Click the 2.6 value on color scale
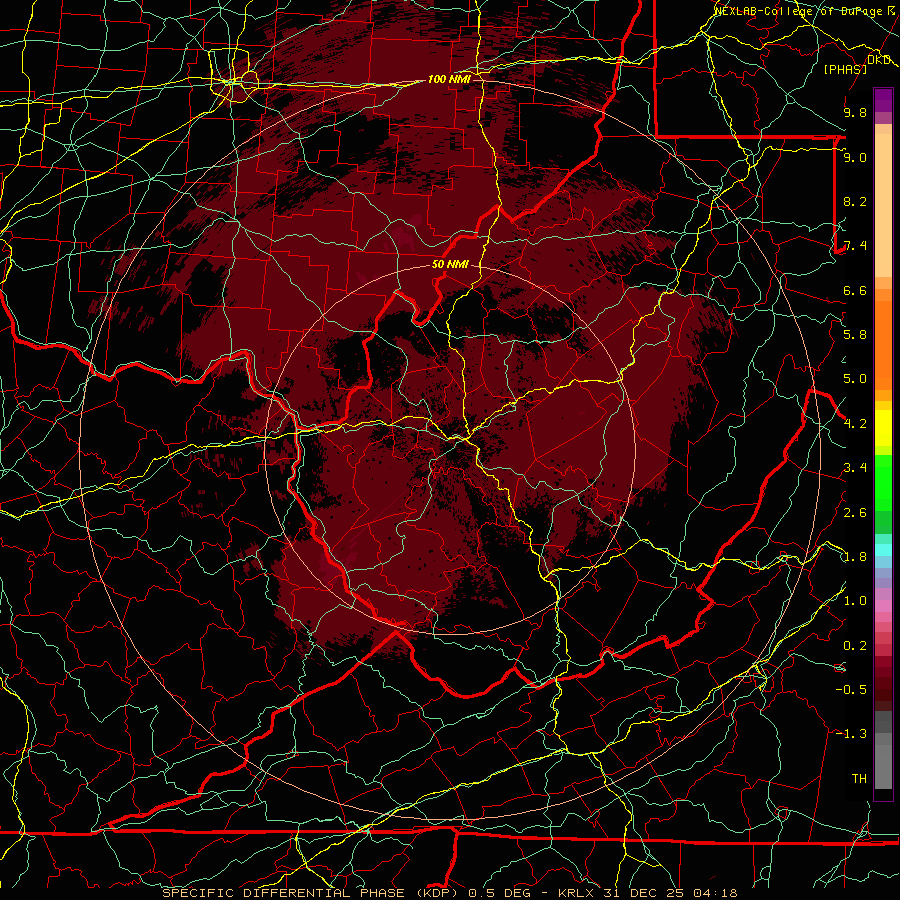900x900 pixels. pyautogui.click(x=855, y=513)
